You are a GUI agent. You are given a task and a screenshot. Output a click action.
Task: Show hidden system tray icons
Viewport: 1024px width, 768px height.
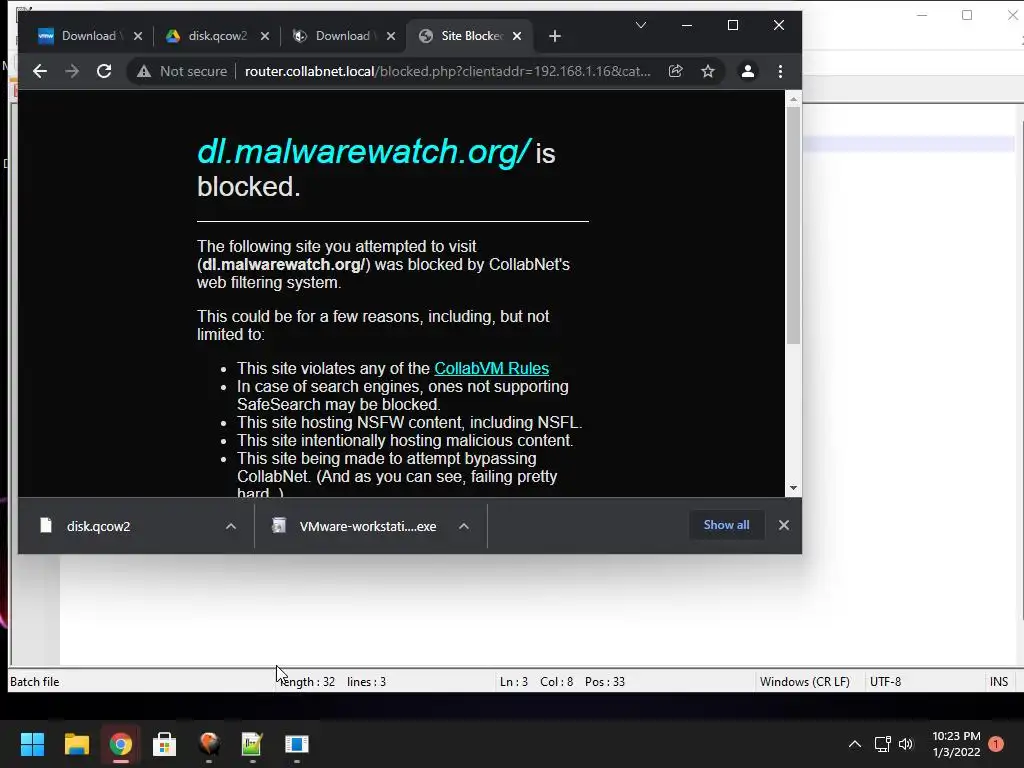point(855,744)
